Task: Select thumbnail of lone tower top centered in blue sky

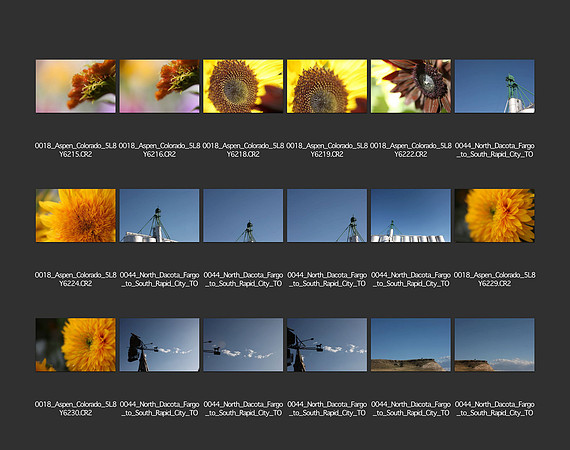Action: [243, 215]
